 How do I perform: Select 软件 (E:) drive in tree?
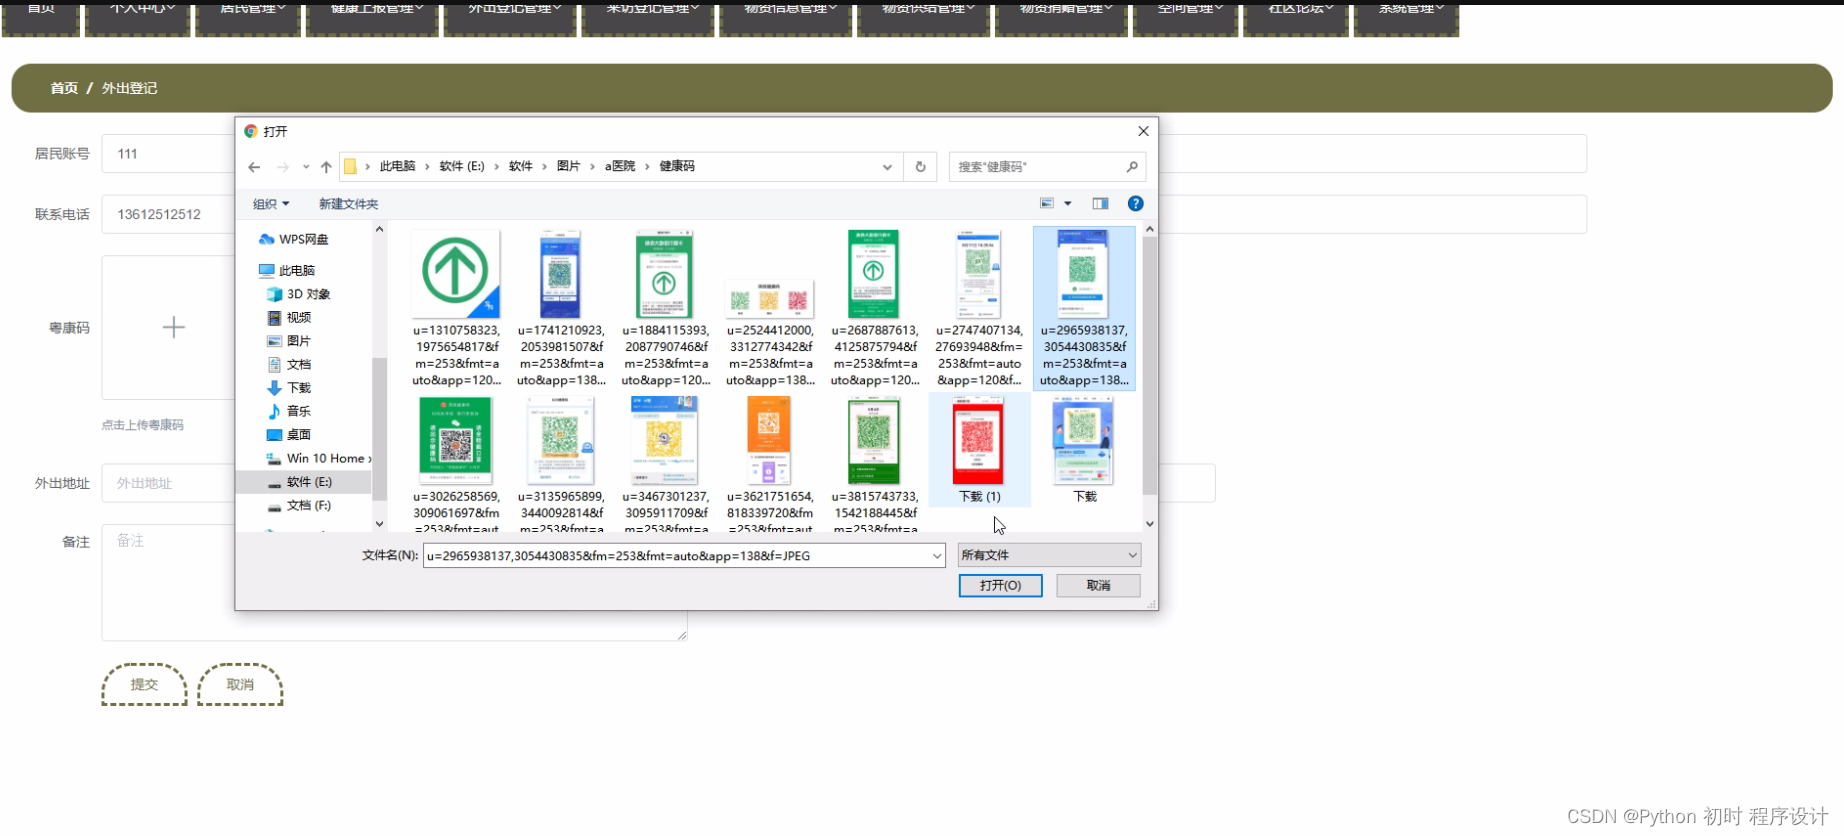304,482
